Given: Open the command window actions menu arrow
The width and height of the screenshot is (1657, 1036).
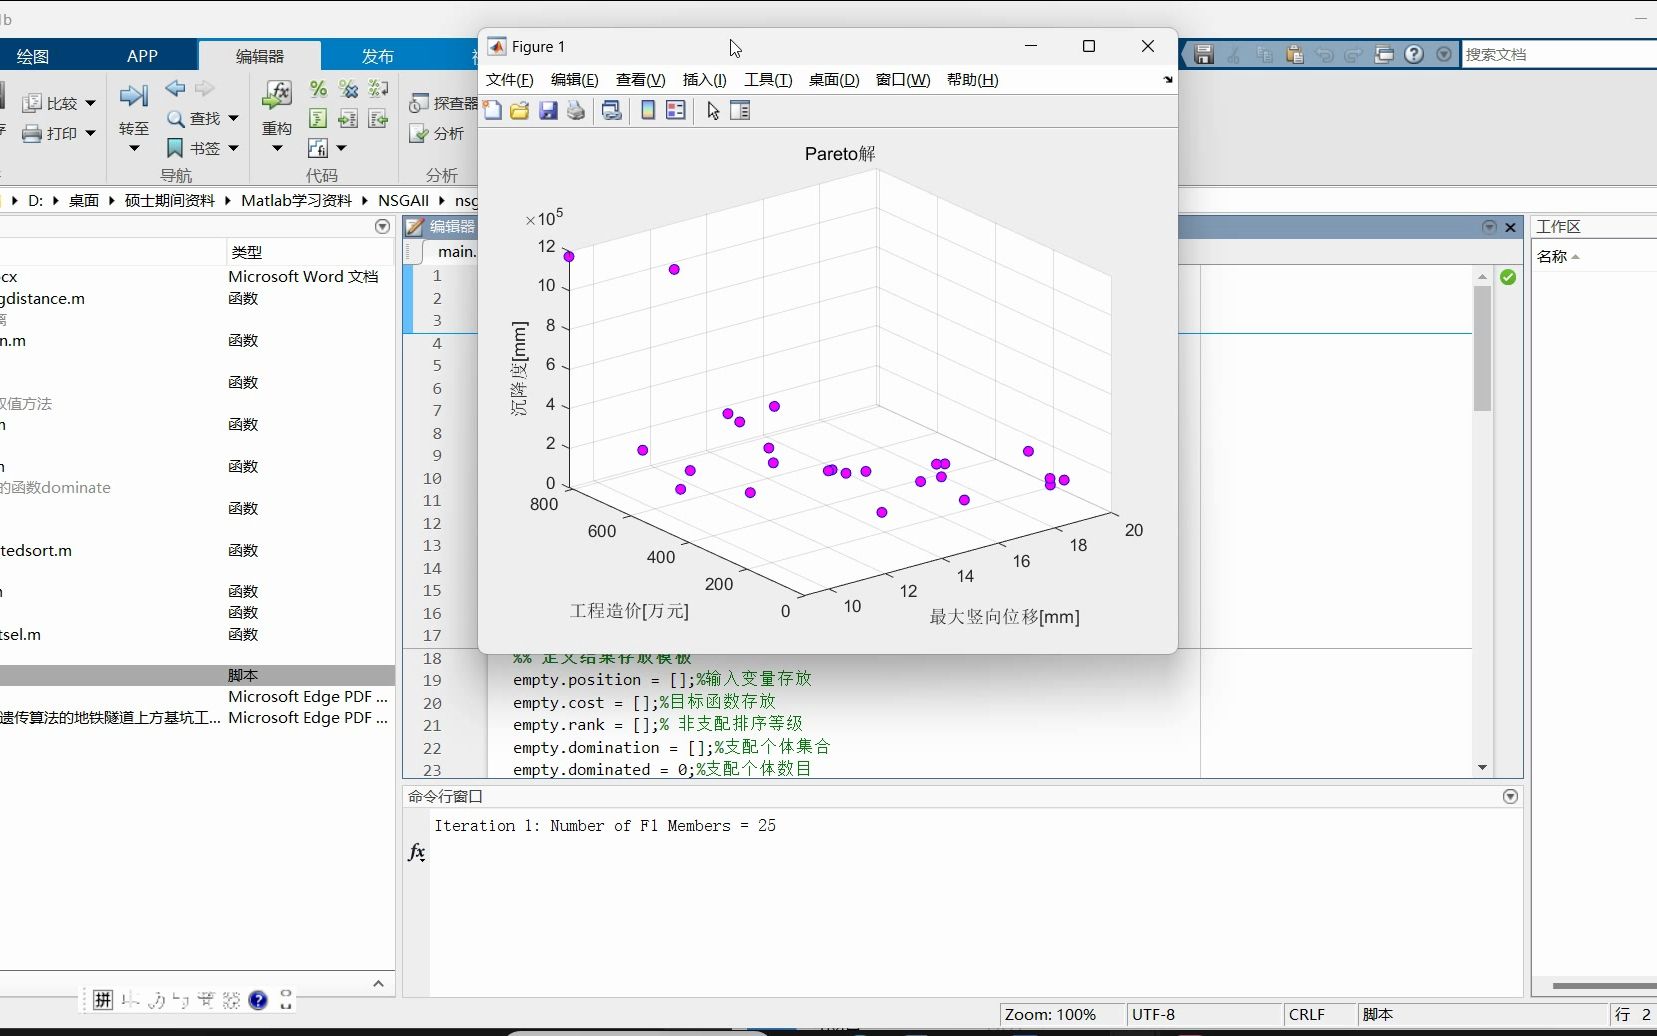Looking at the screenshot, I should [x=1510, y=797].
